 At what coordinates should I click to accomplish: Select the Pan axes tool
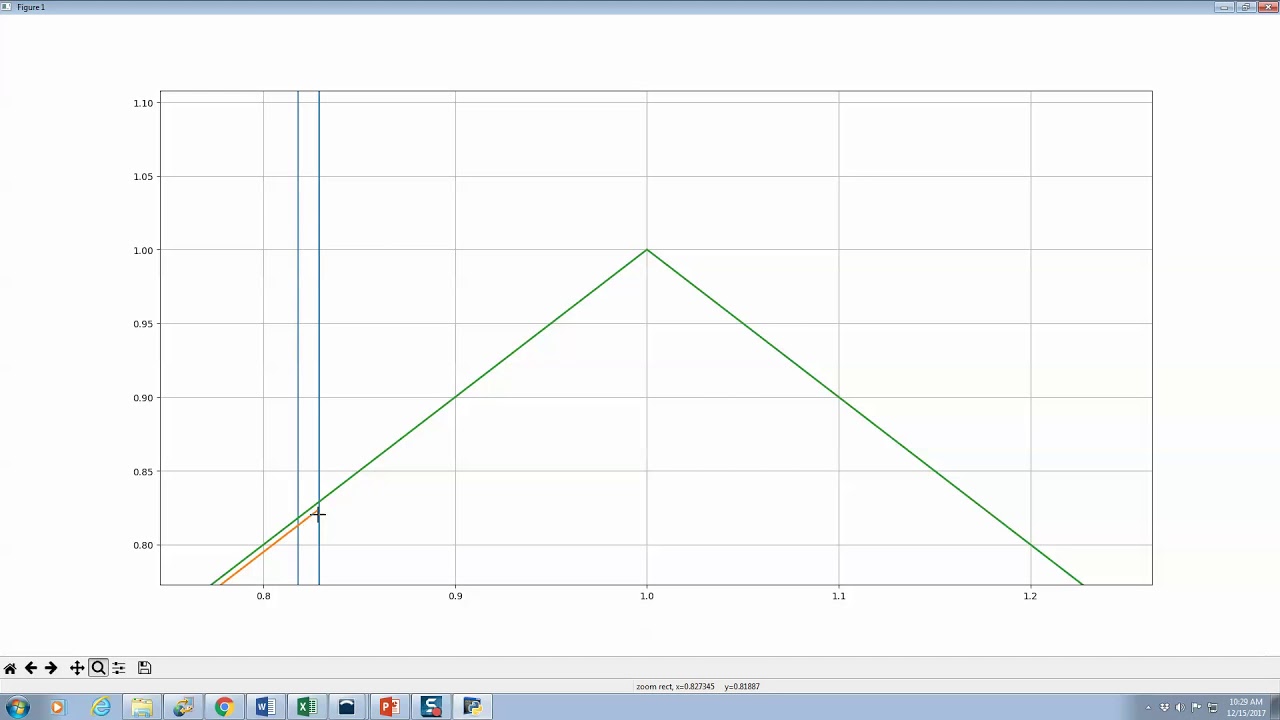tap(77, 668)
